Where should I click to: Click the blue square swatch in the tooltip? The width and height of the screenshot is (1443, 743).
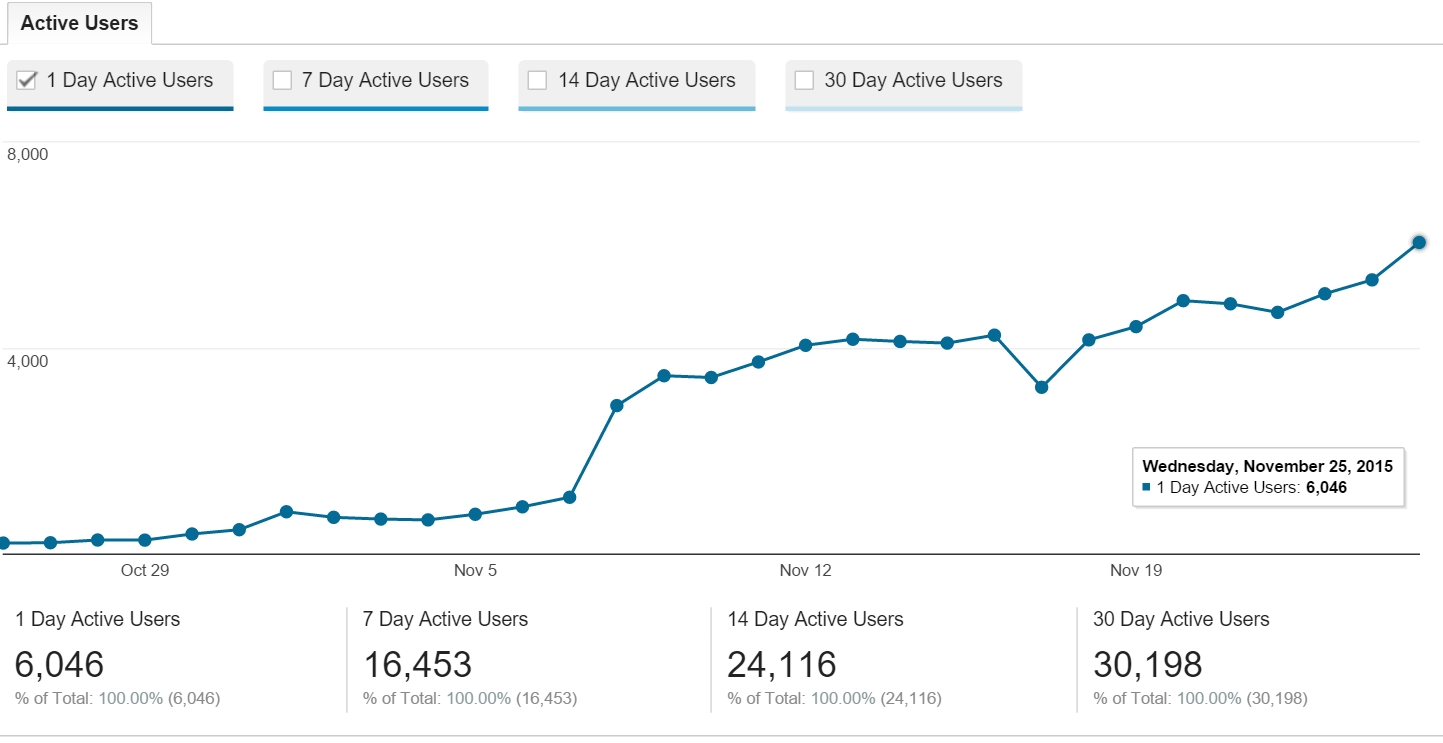pyautogui.click(x=1146, y=487)
